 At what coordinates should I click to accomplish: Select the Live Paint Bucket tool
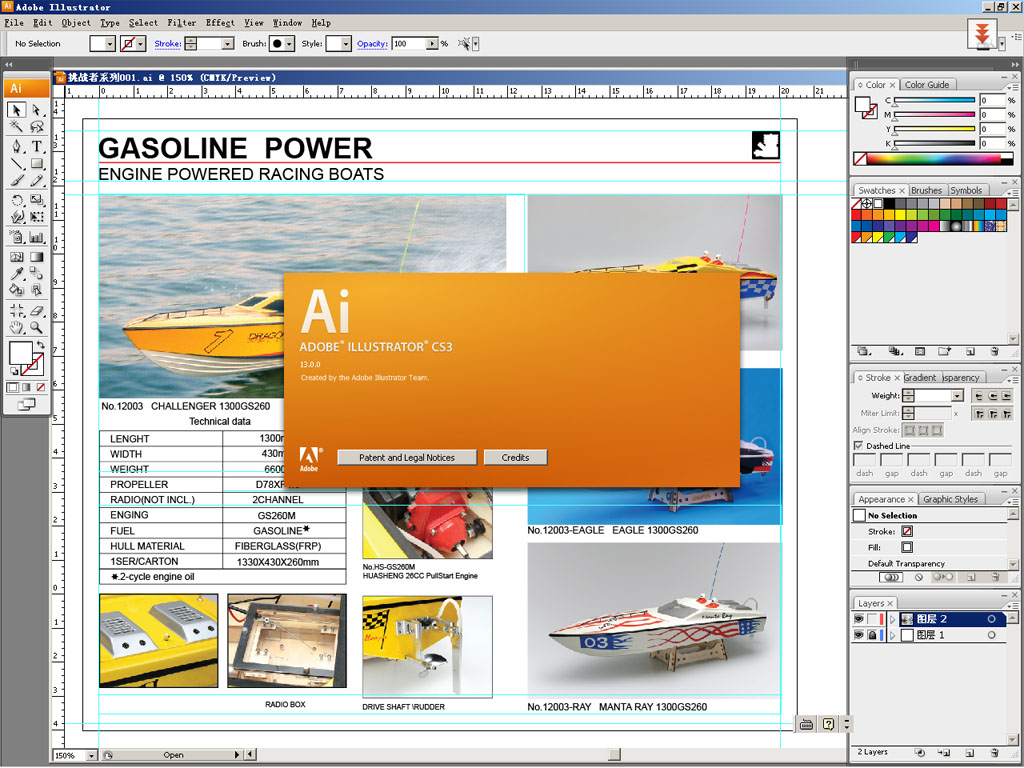click(17, 290)
